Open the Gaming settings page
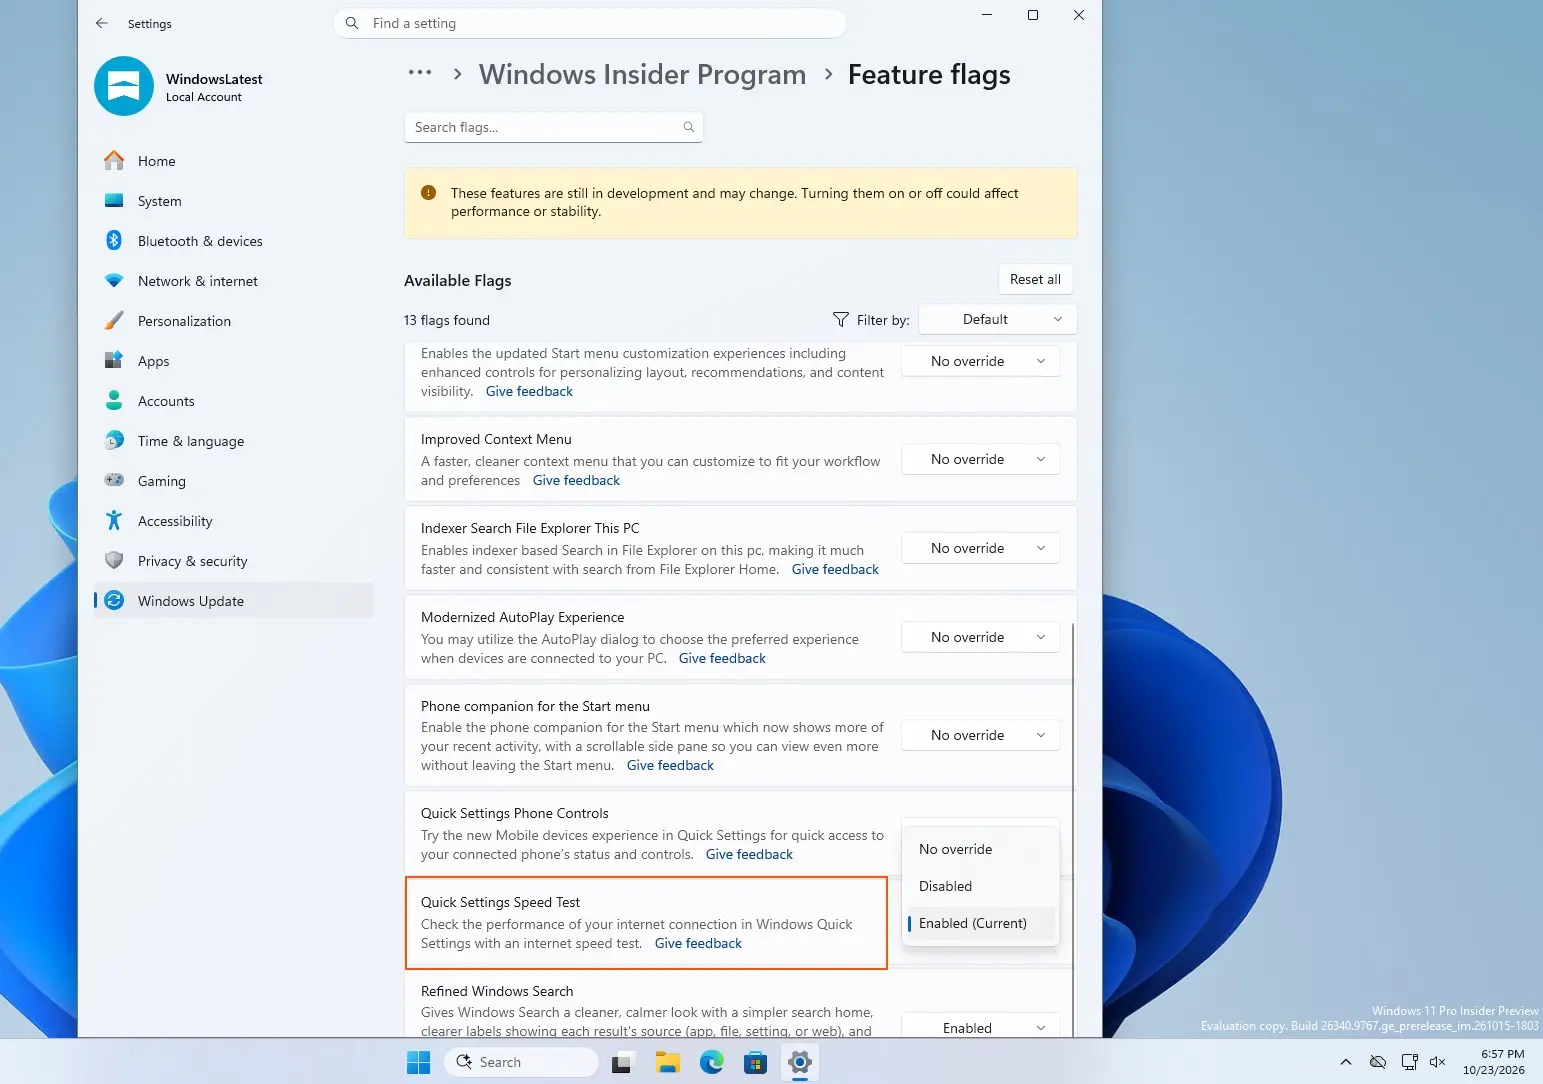Viewport: 1543px width, 1084px height. tap(234, 481)
